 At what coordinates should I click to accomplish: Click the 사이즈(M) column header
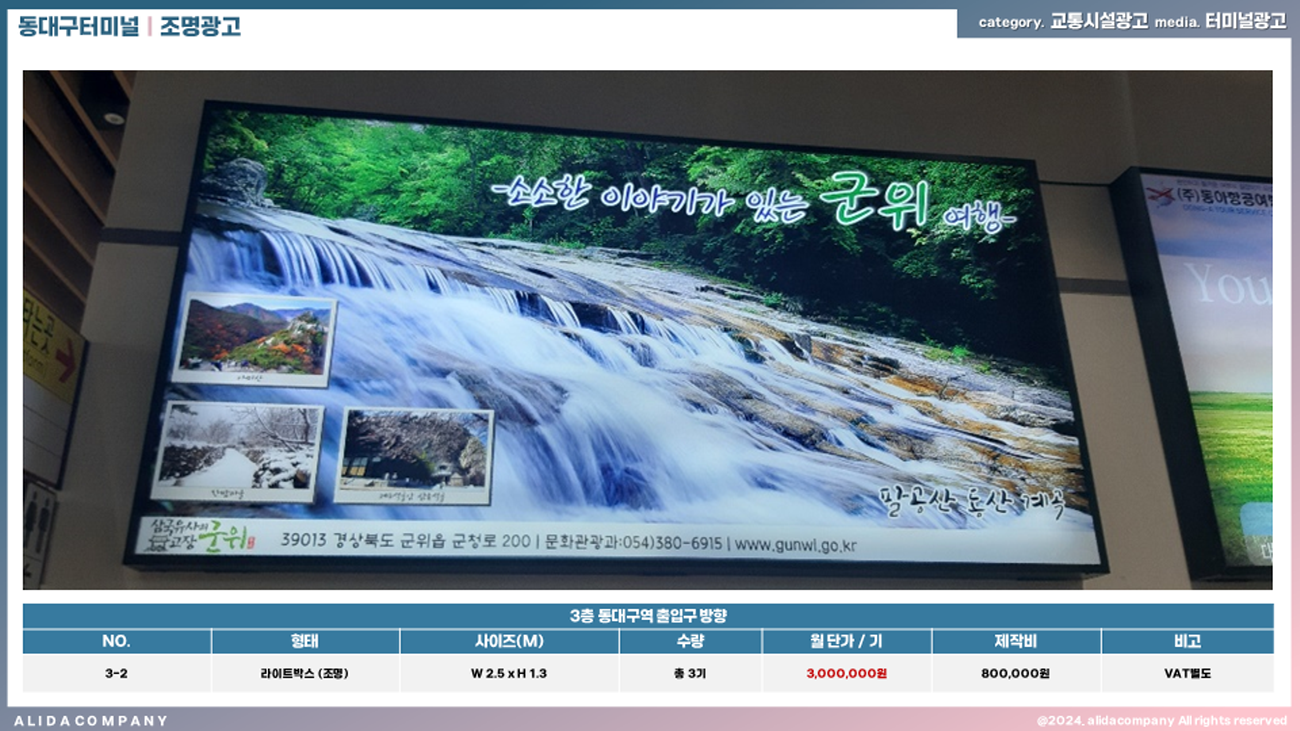[509, 642]
